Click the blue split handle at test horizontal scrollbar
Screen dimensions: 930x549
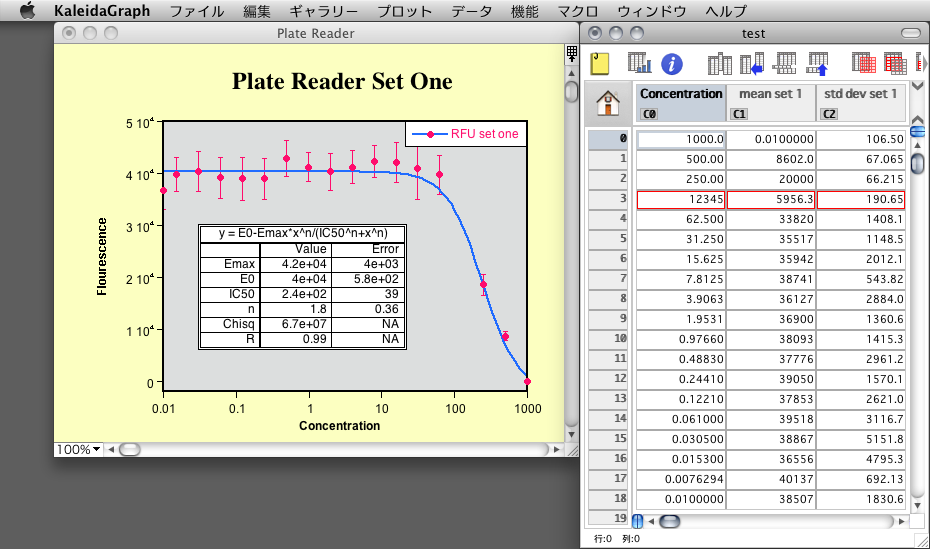click(x=638, y=521)
